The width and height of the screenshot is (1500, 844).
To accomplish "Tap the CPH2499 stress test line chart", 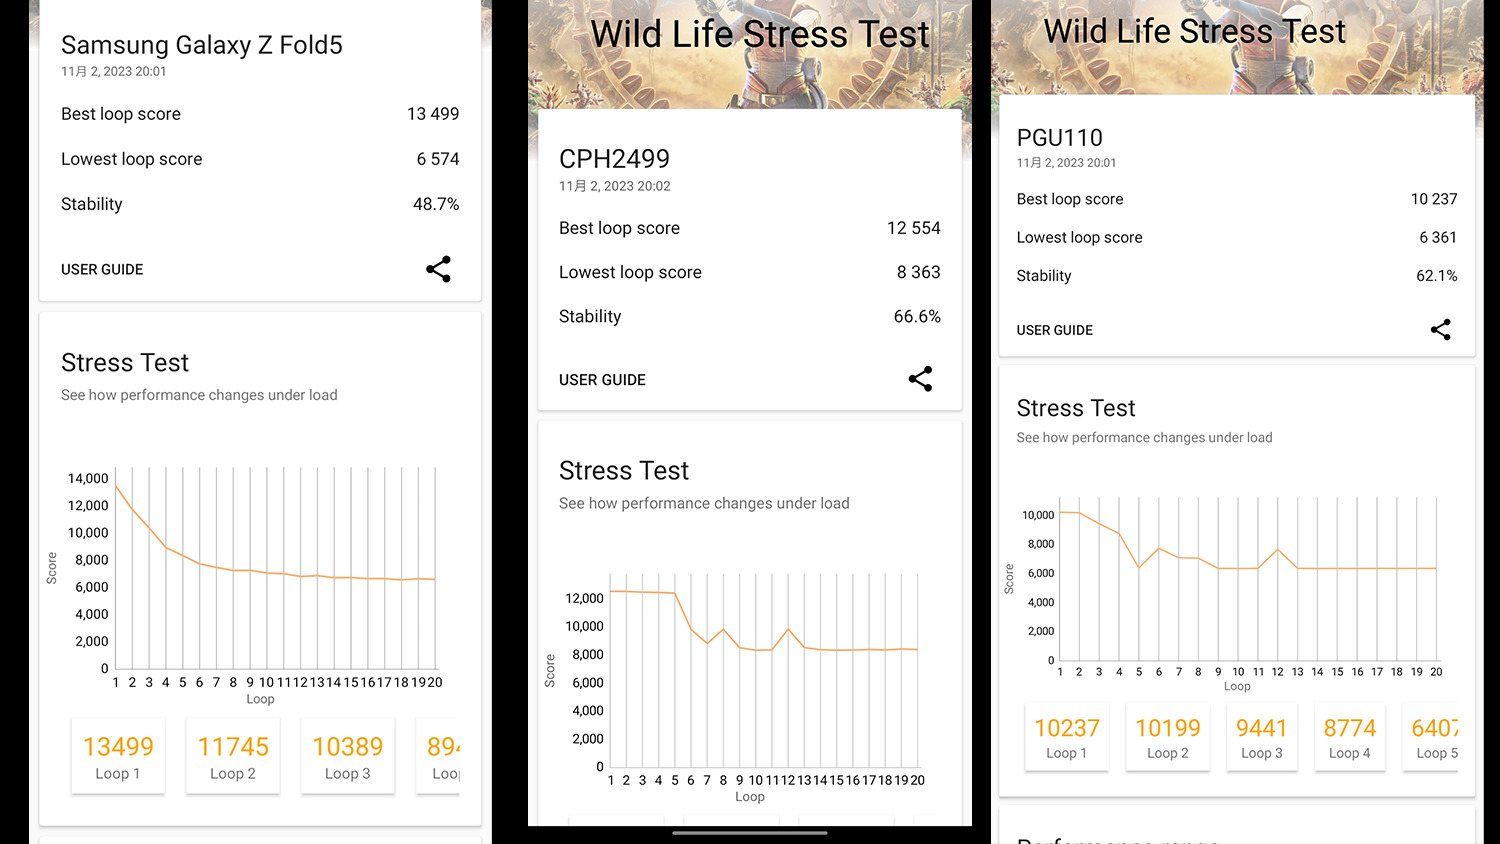I will click(762, 680).
